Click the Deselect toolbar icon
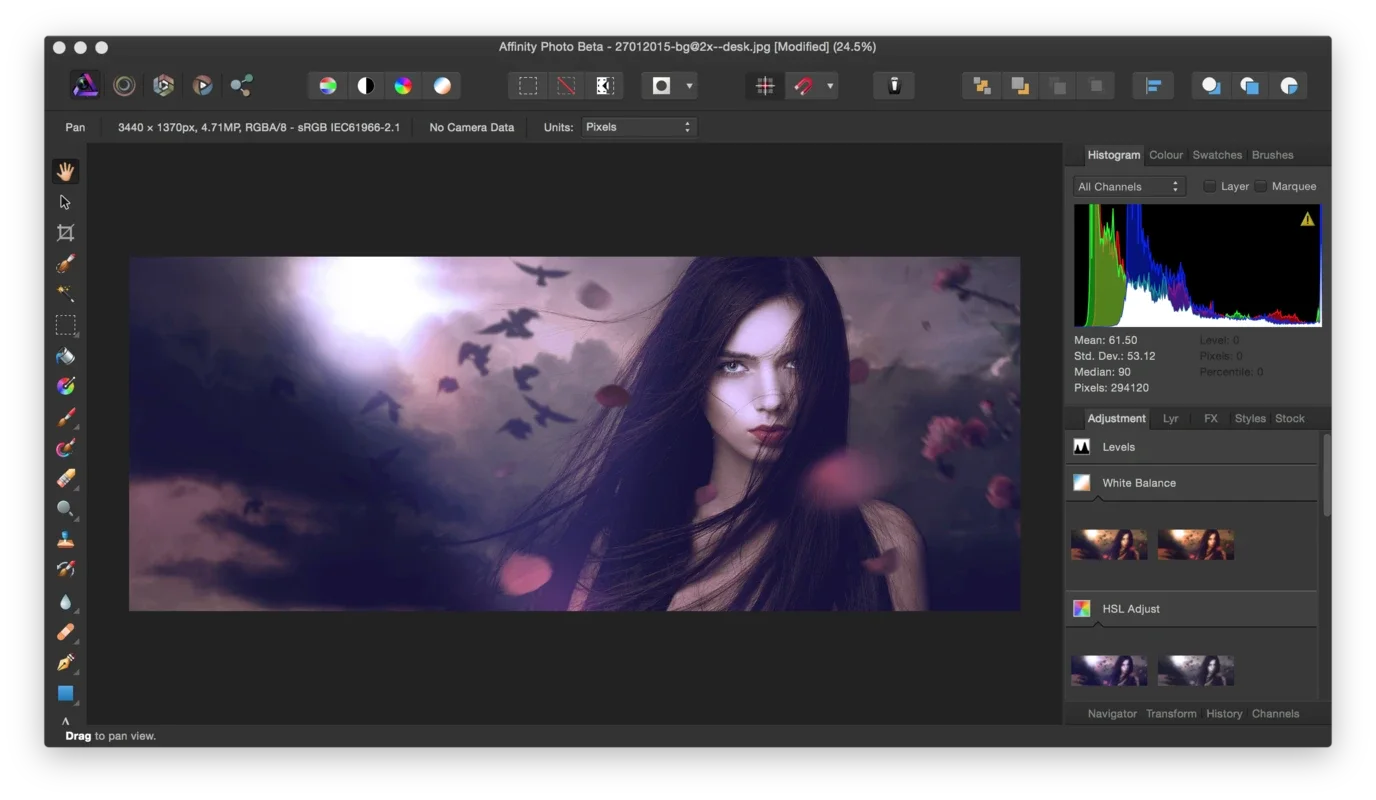1376x800 pixels. tap(566, 86)
